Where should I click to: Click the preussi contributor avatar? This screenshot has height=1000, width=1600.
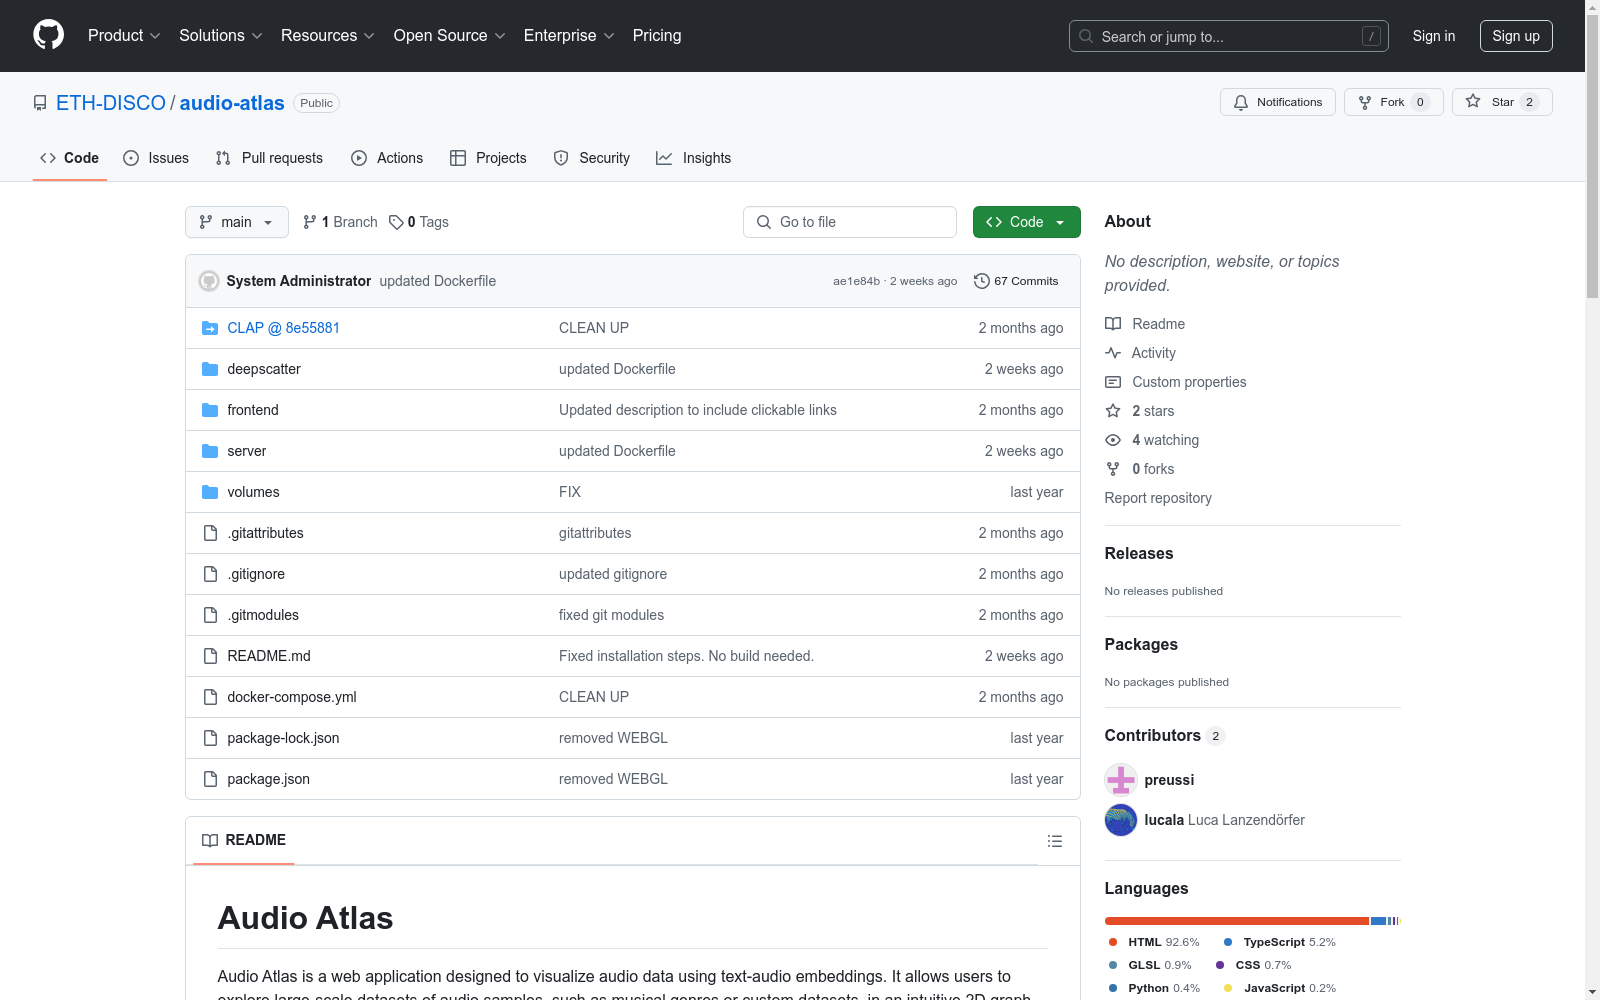[x=1121, y=780]
